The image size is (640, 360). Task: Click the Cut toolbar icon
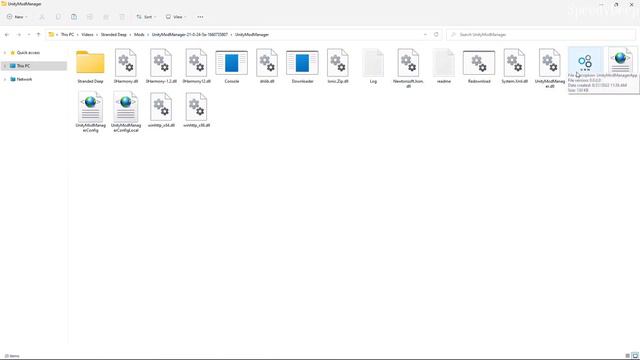(x=42, y=17)
